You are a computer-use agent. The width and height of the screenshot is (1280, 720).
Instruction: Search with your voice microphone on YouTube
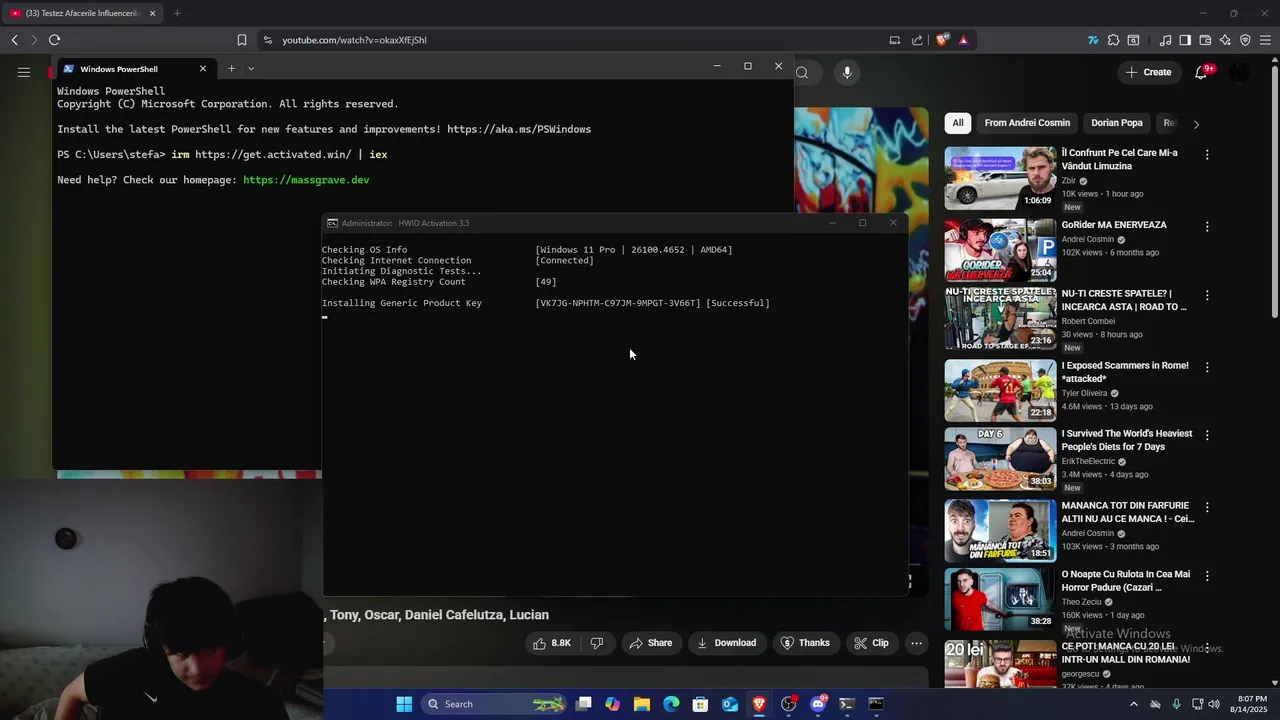(847, 72)
